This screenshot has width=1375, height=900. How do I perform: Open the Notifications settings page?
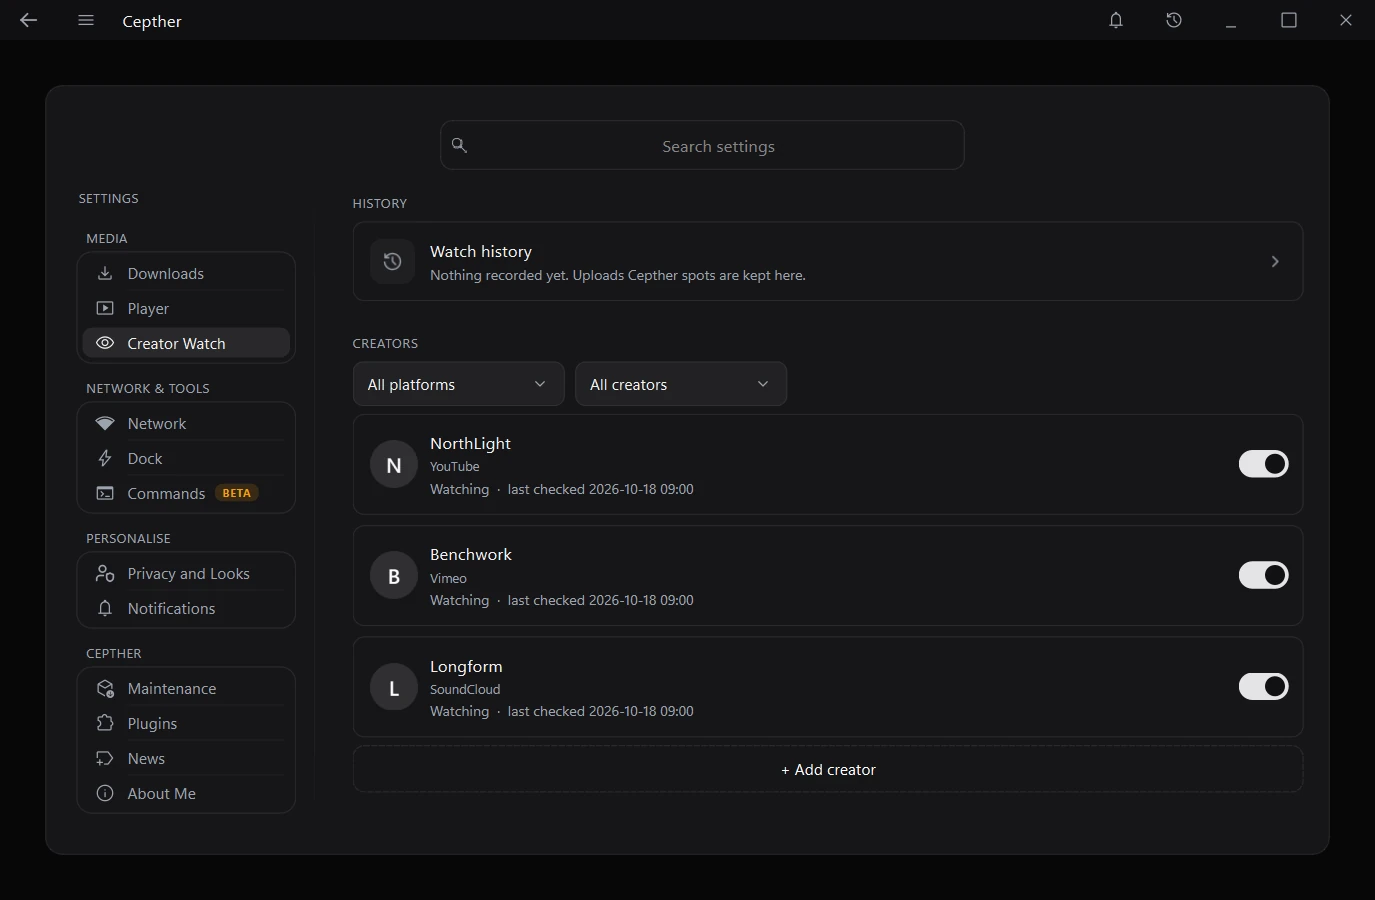[x=186, y=608]
